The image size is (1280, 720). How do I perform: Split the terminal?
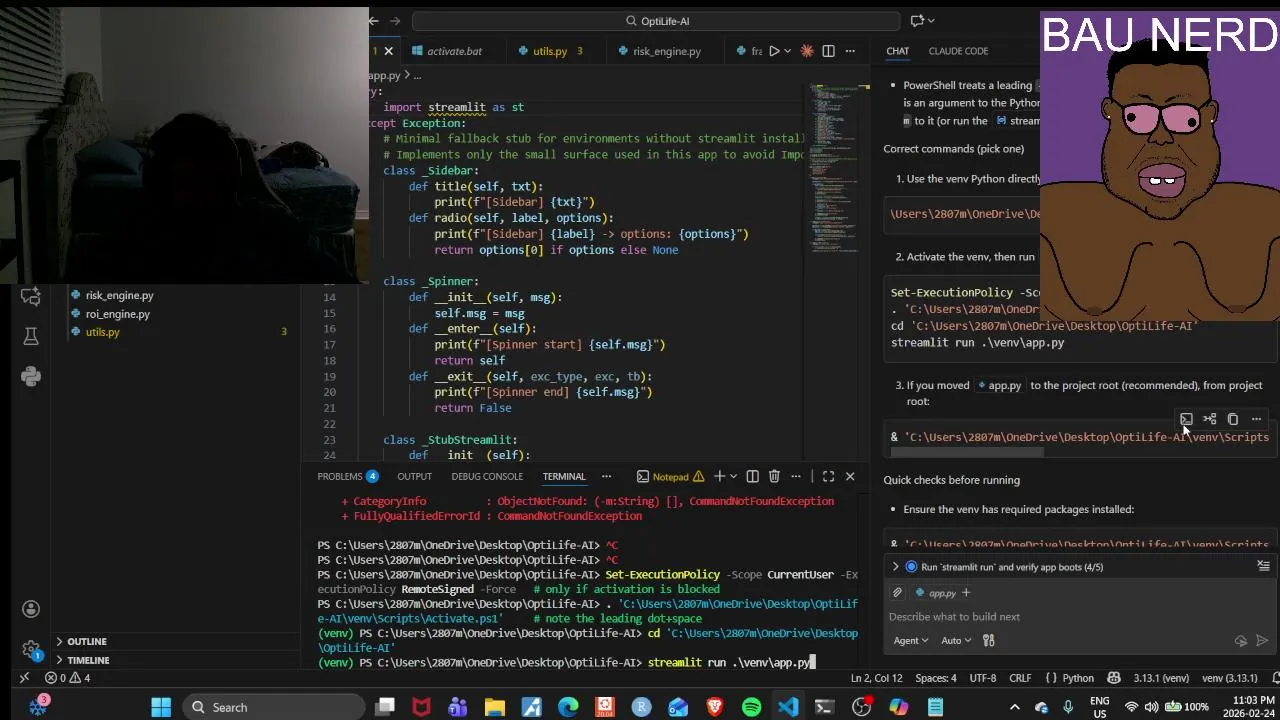[x=752, y=477]
